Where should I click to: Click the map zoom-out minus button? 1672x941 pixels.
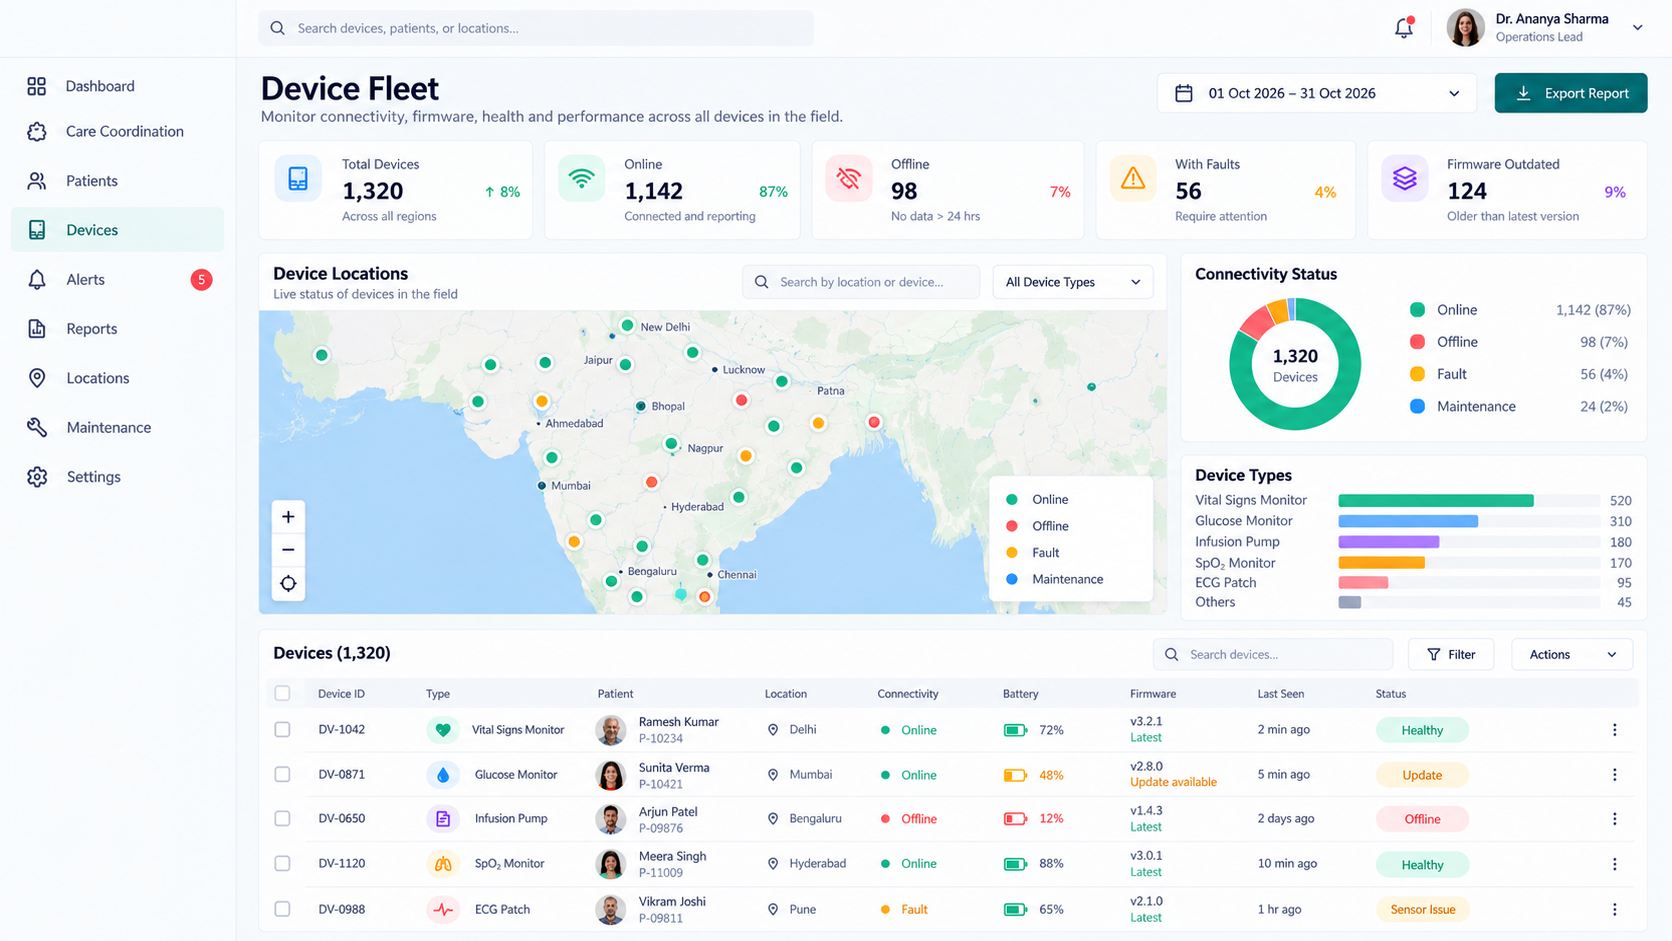[288, 550]
